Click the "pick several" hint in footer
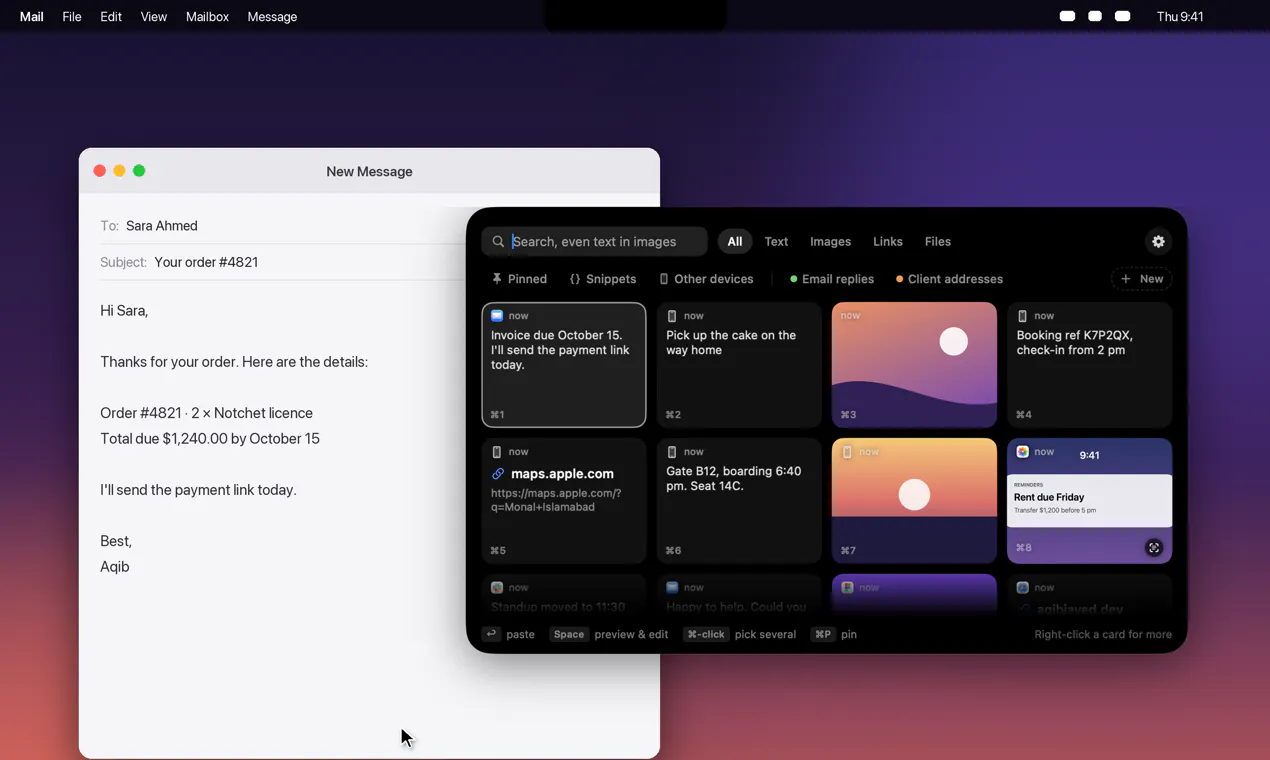This screenshot has height=760, width=1270. tap(765, 634)
